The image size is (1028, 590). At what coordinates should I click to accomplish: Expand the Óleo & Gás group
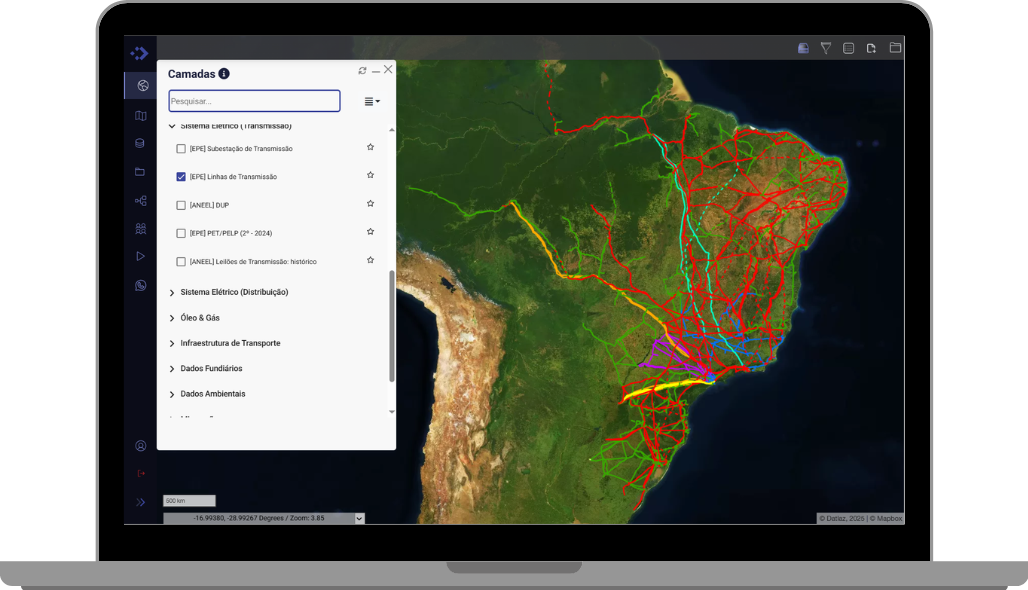[x=172, y=318]
